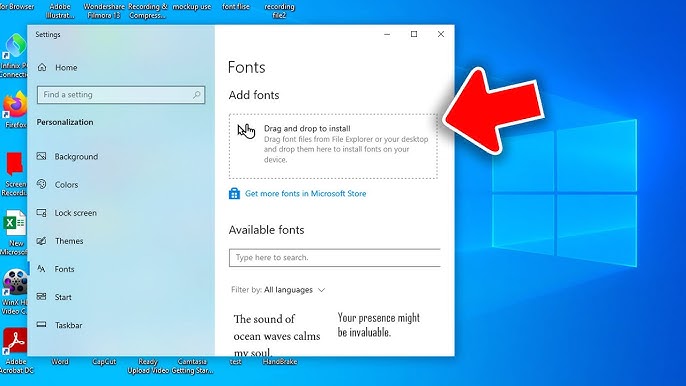
Task: Open Get more fonts in Microsoft Store
Action: pos(305,193)
